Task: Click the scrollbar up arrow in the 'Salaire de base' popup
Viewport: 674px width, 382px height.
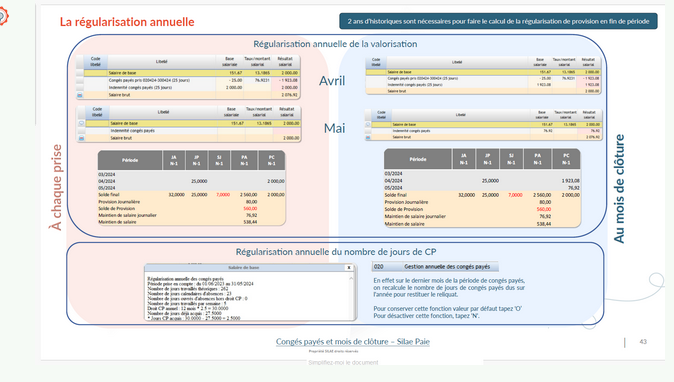Action: click(351, 278)
